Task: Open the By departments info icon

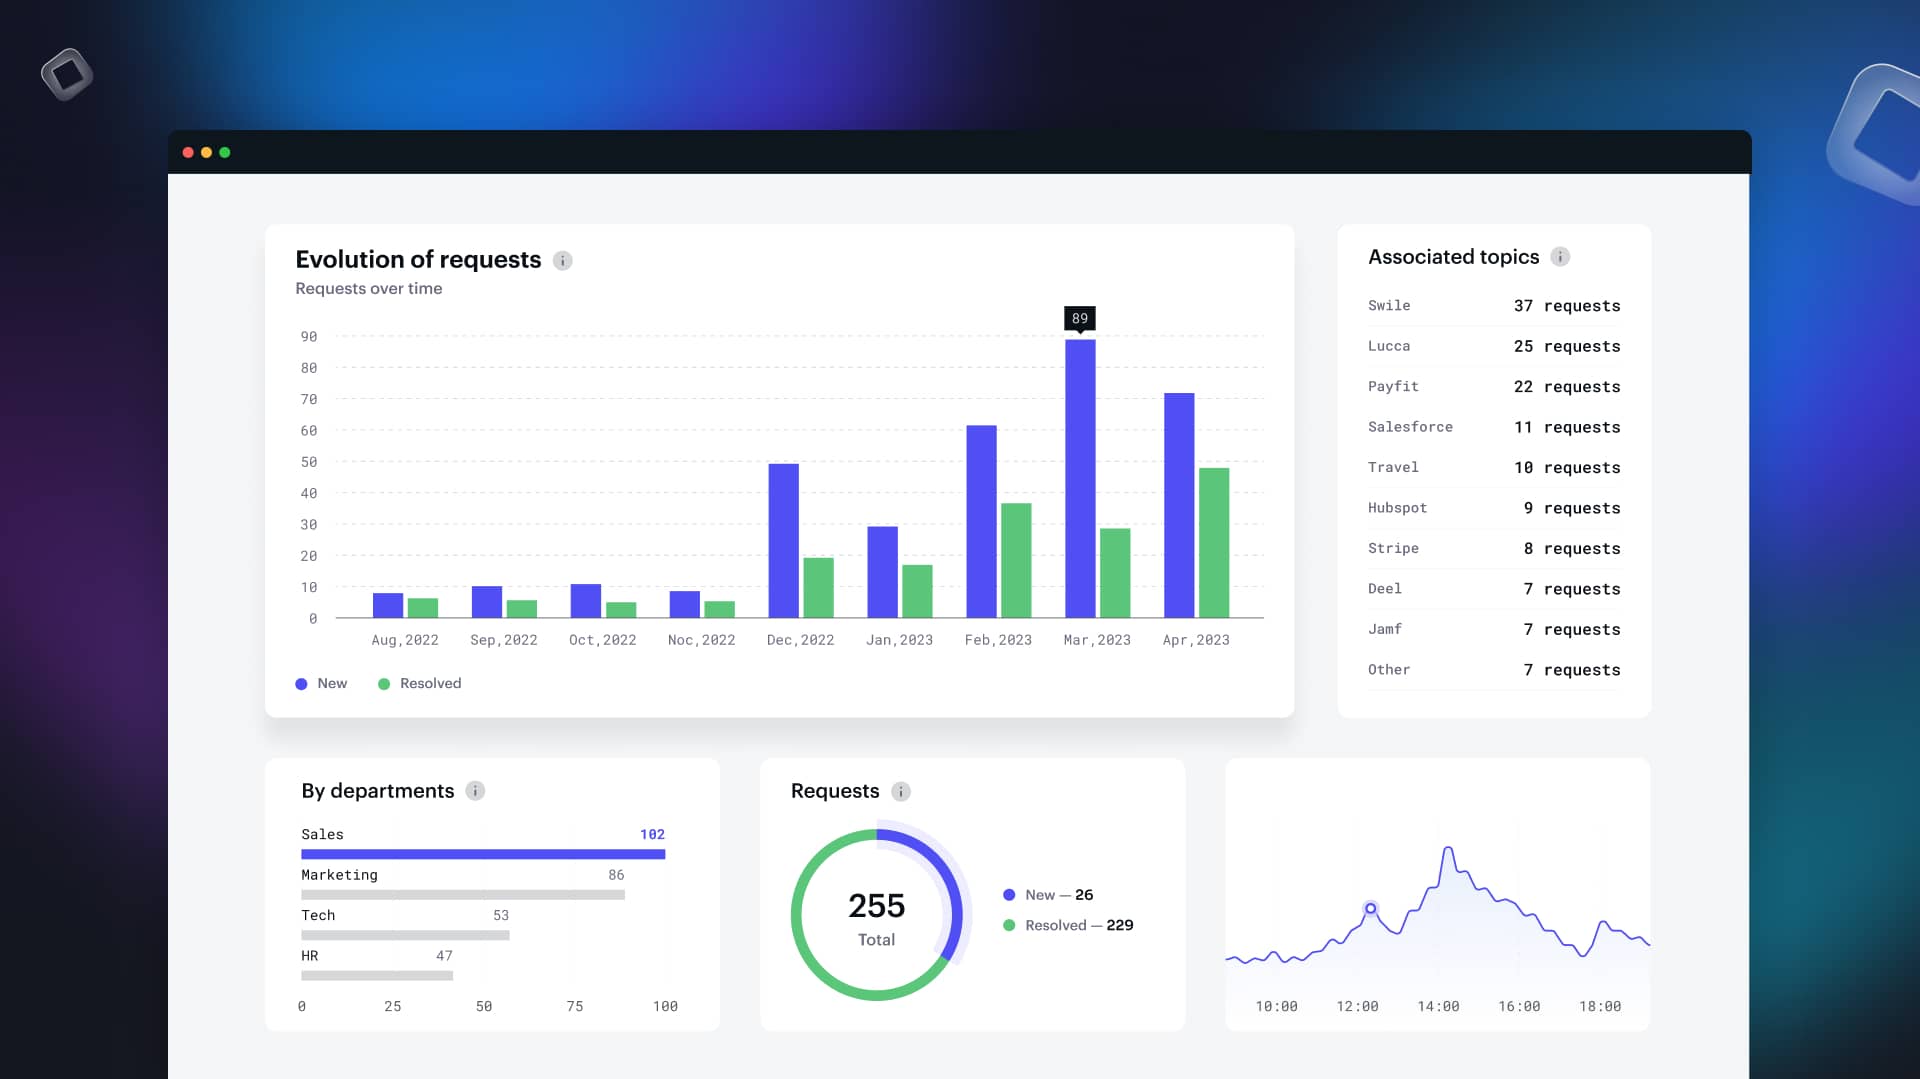Action: (x=476, y=791)
